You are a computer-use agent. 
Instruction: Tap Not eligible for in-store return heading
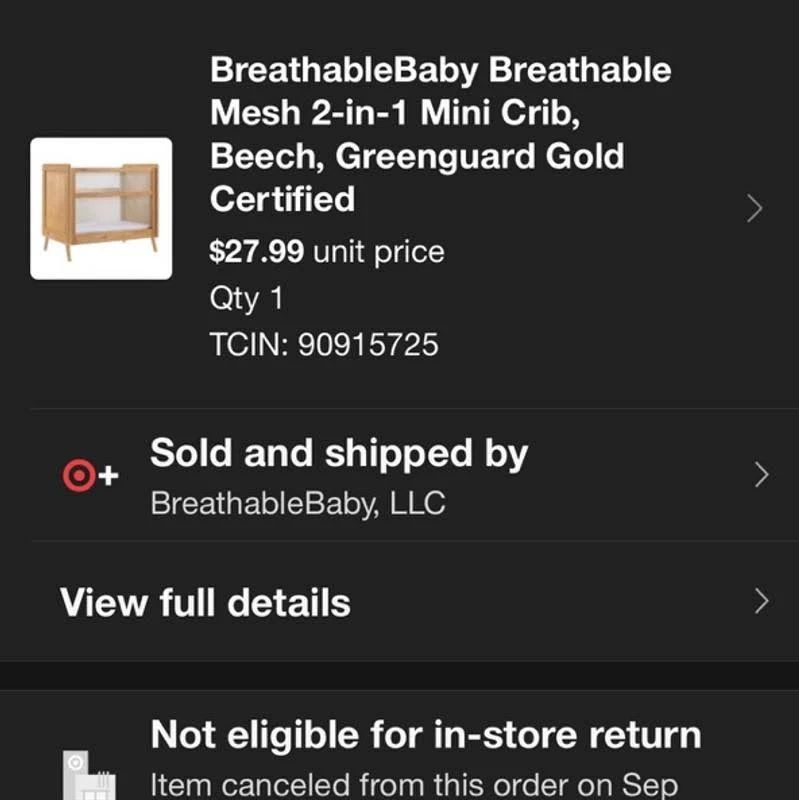426,735
